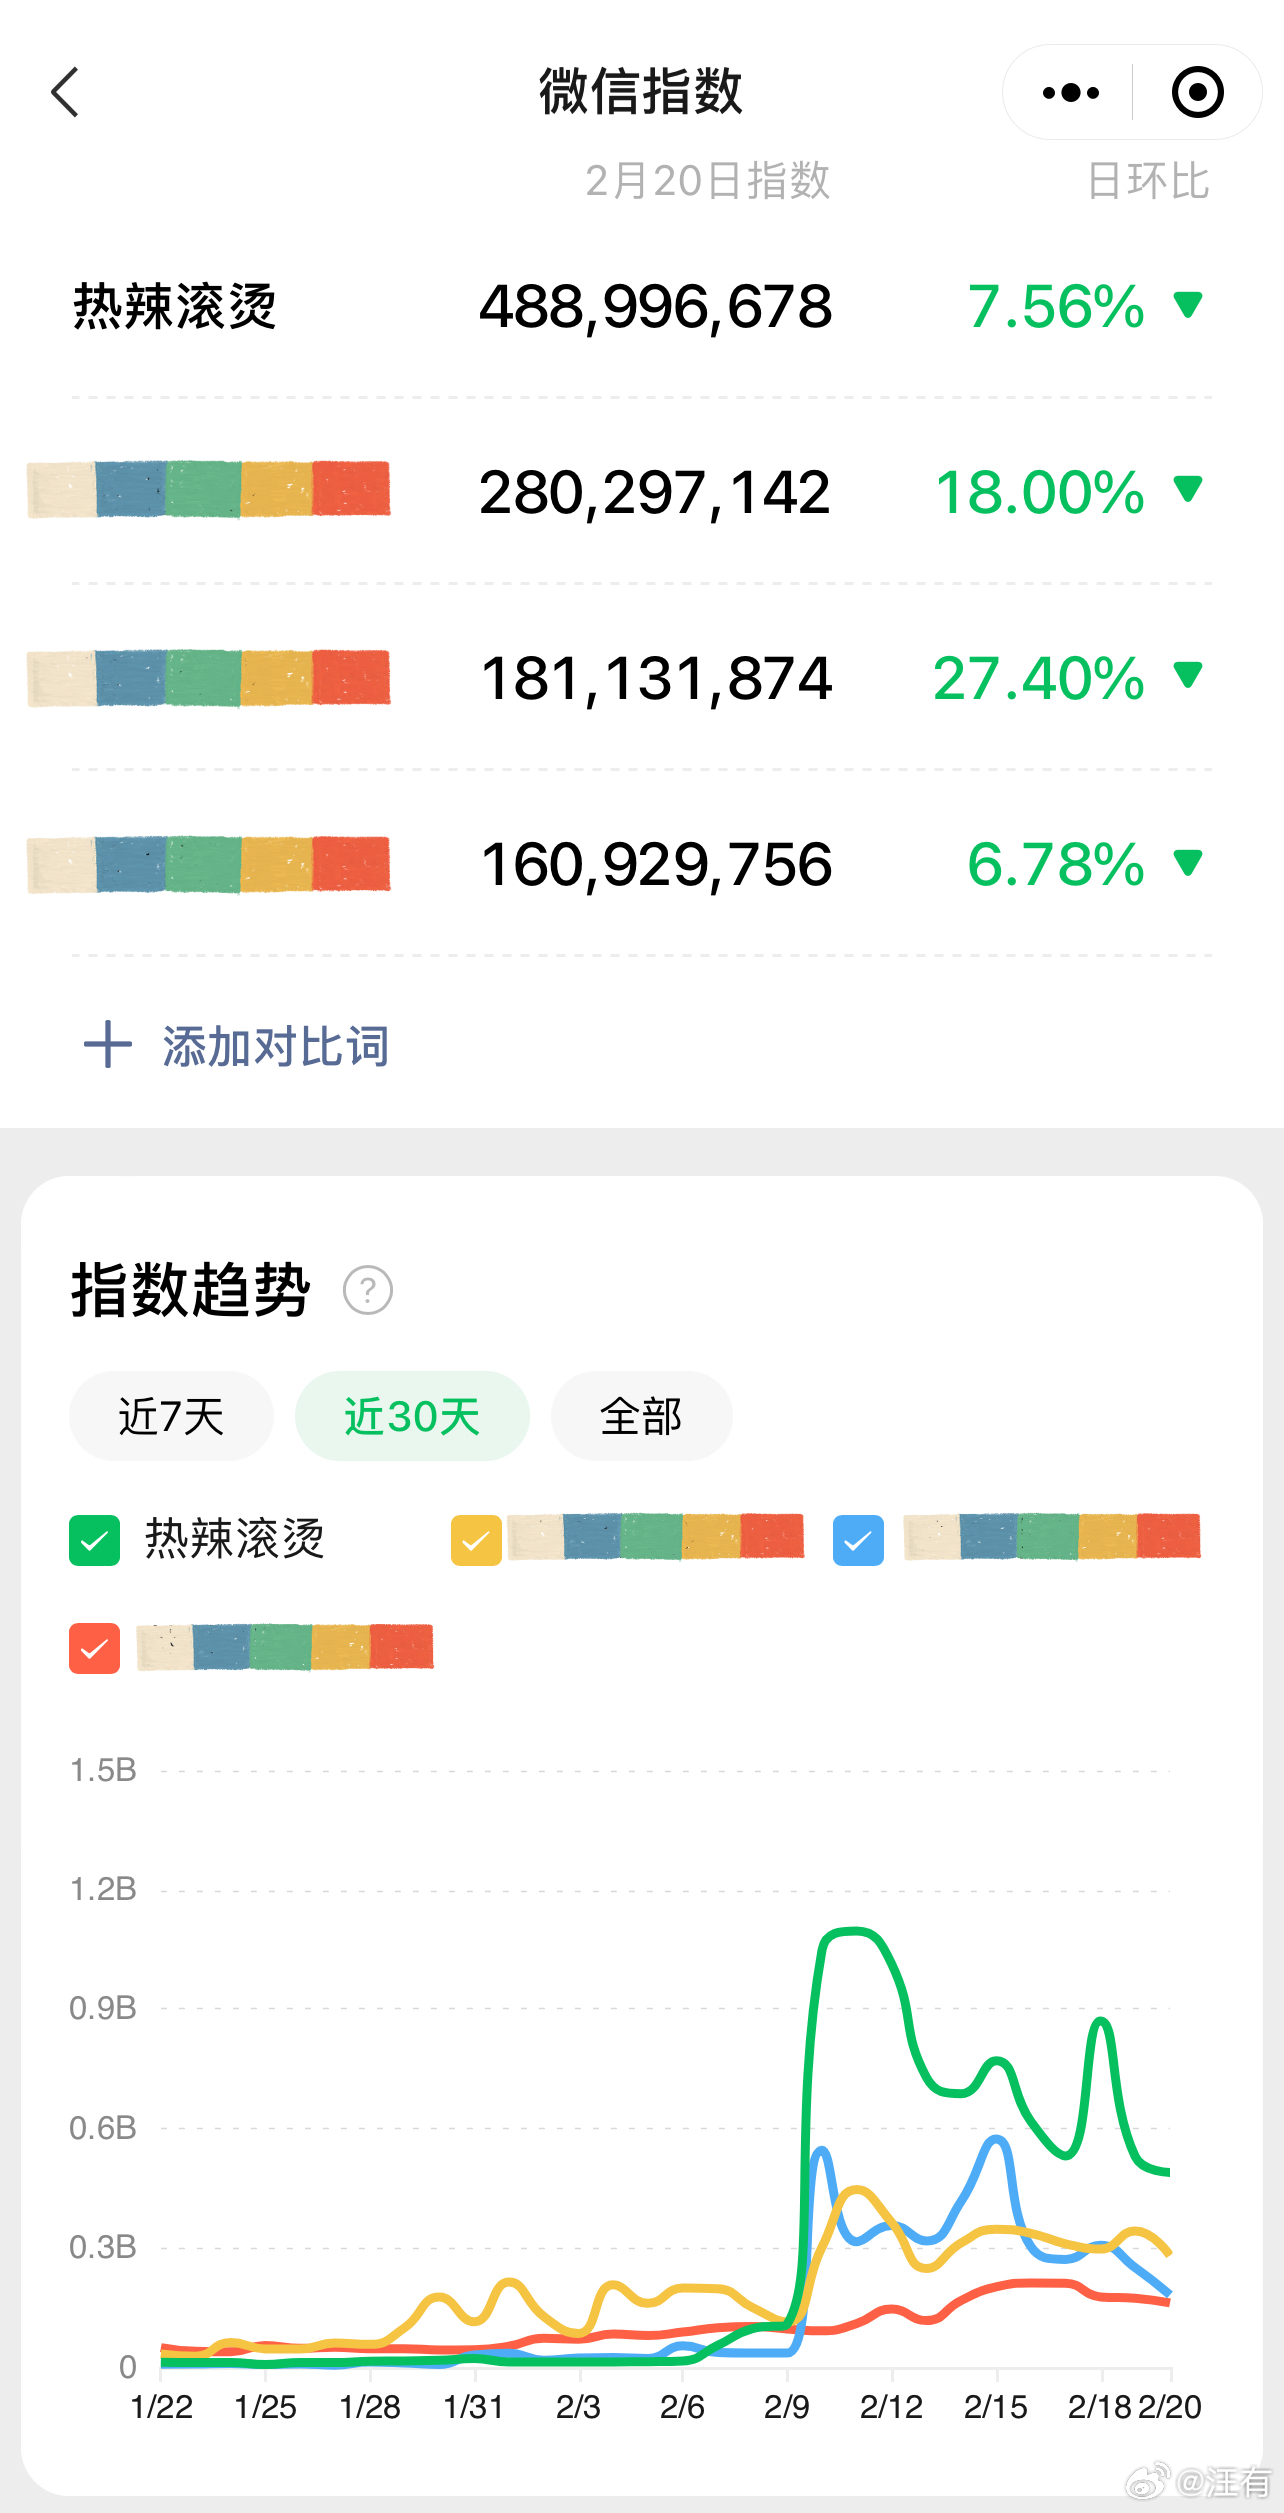Click the 1/31 date on the chart axis
Image resolution: width=1284 pixels, height=2513 pixels.
[474, 2407]
